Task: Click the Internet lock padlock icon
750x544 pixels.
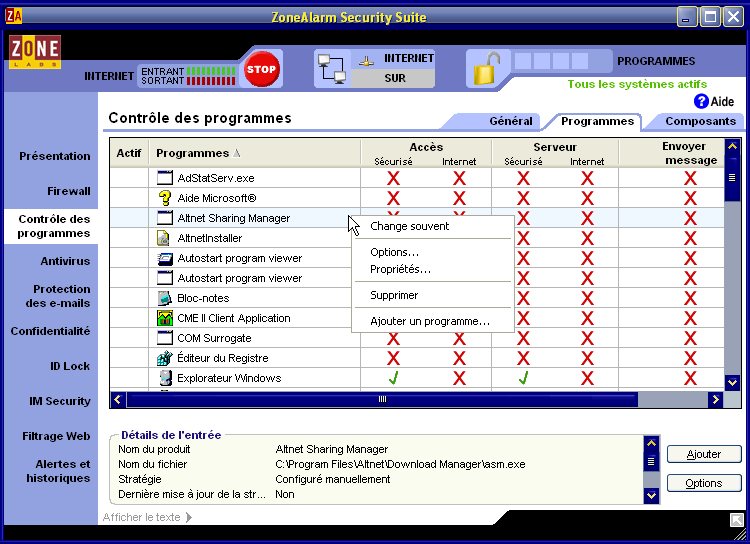Action: pos(486,69)
